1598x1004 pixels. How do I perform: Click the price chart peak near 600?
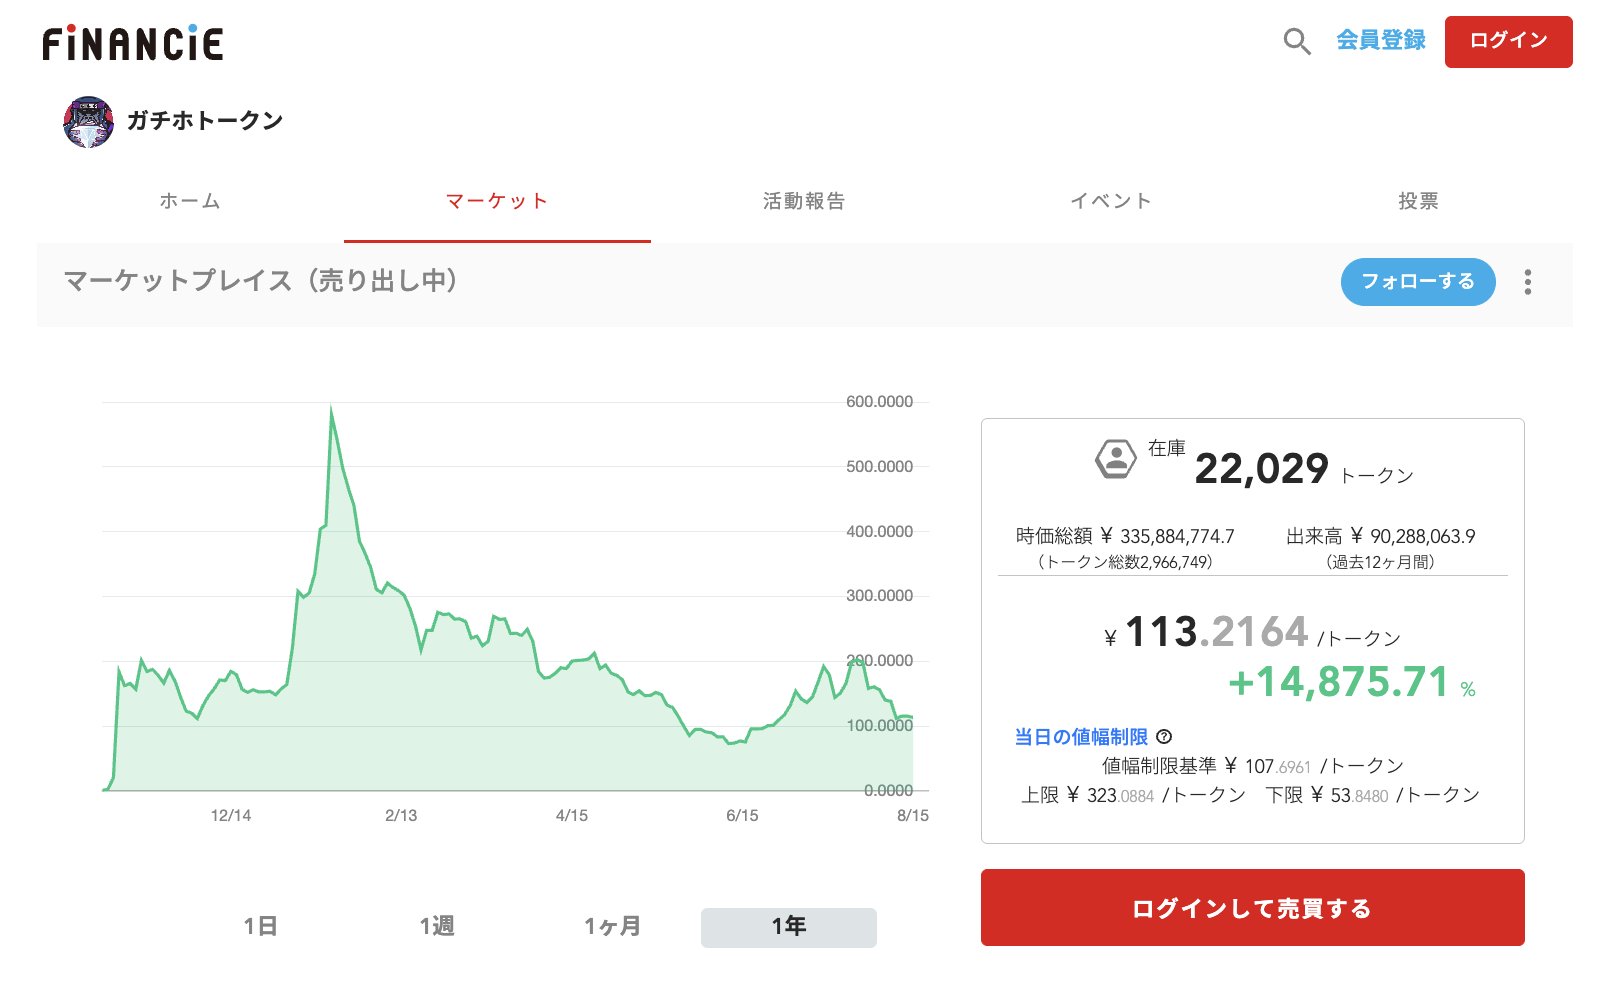click(x=331, y=408)
